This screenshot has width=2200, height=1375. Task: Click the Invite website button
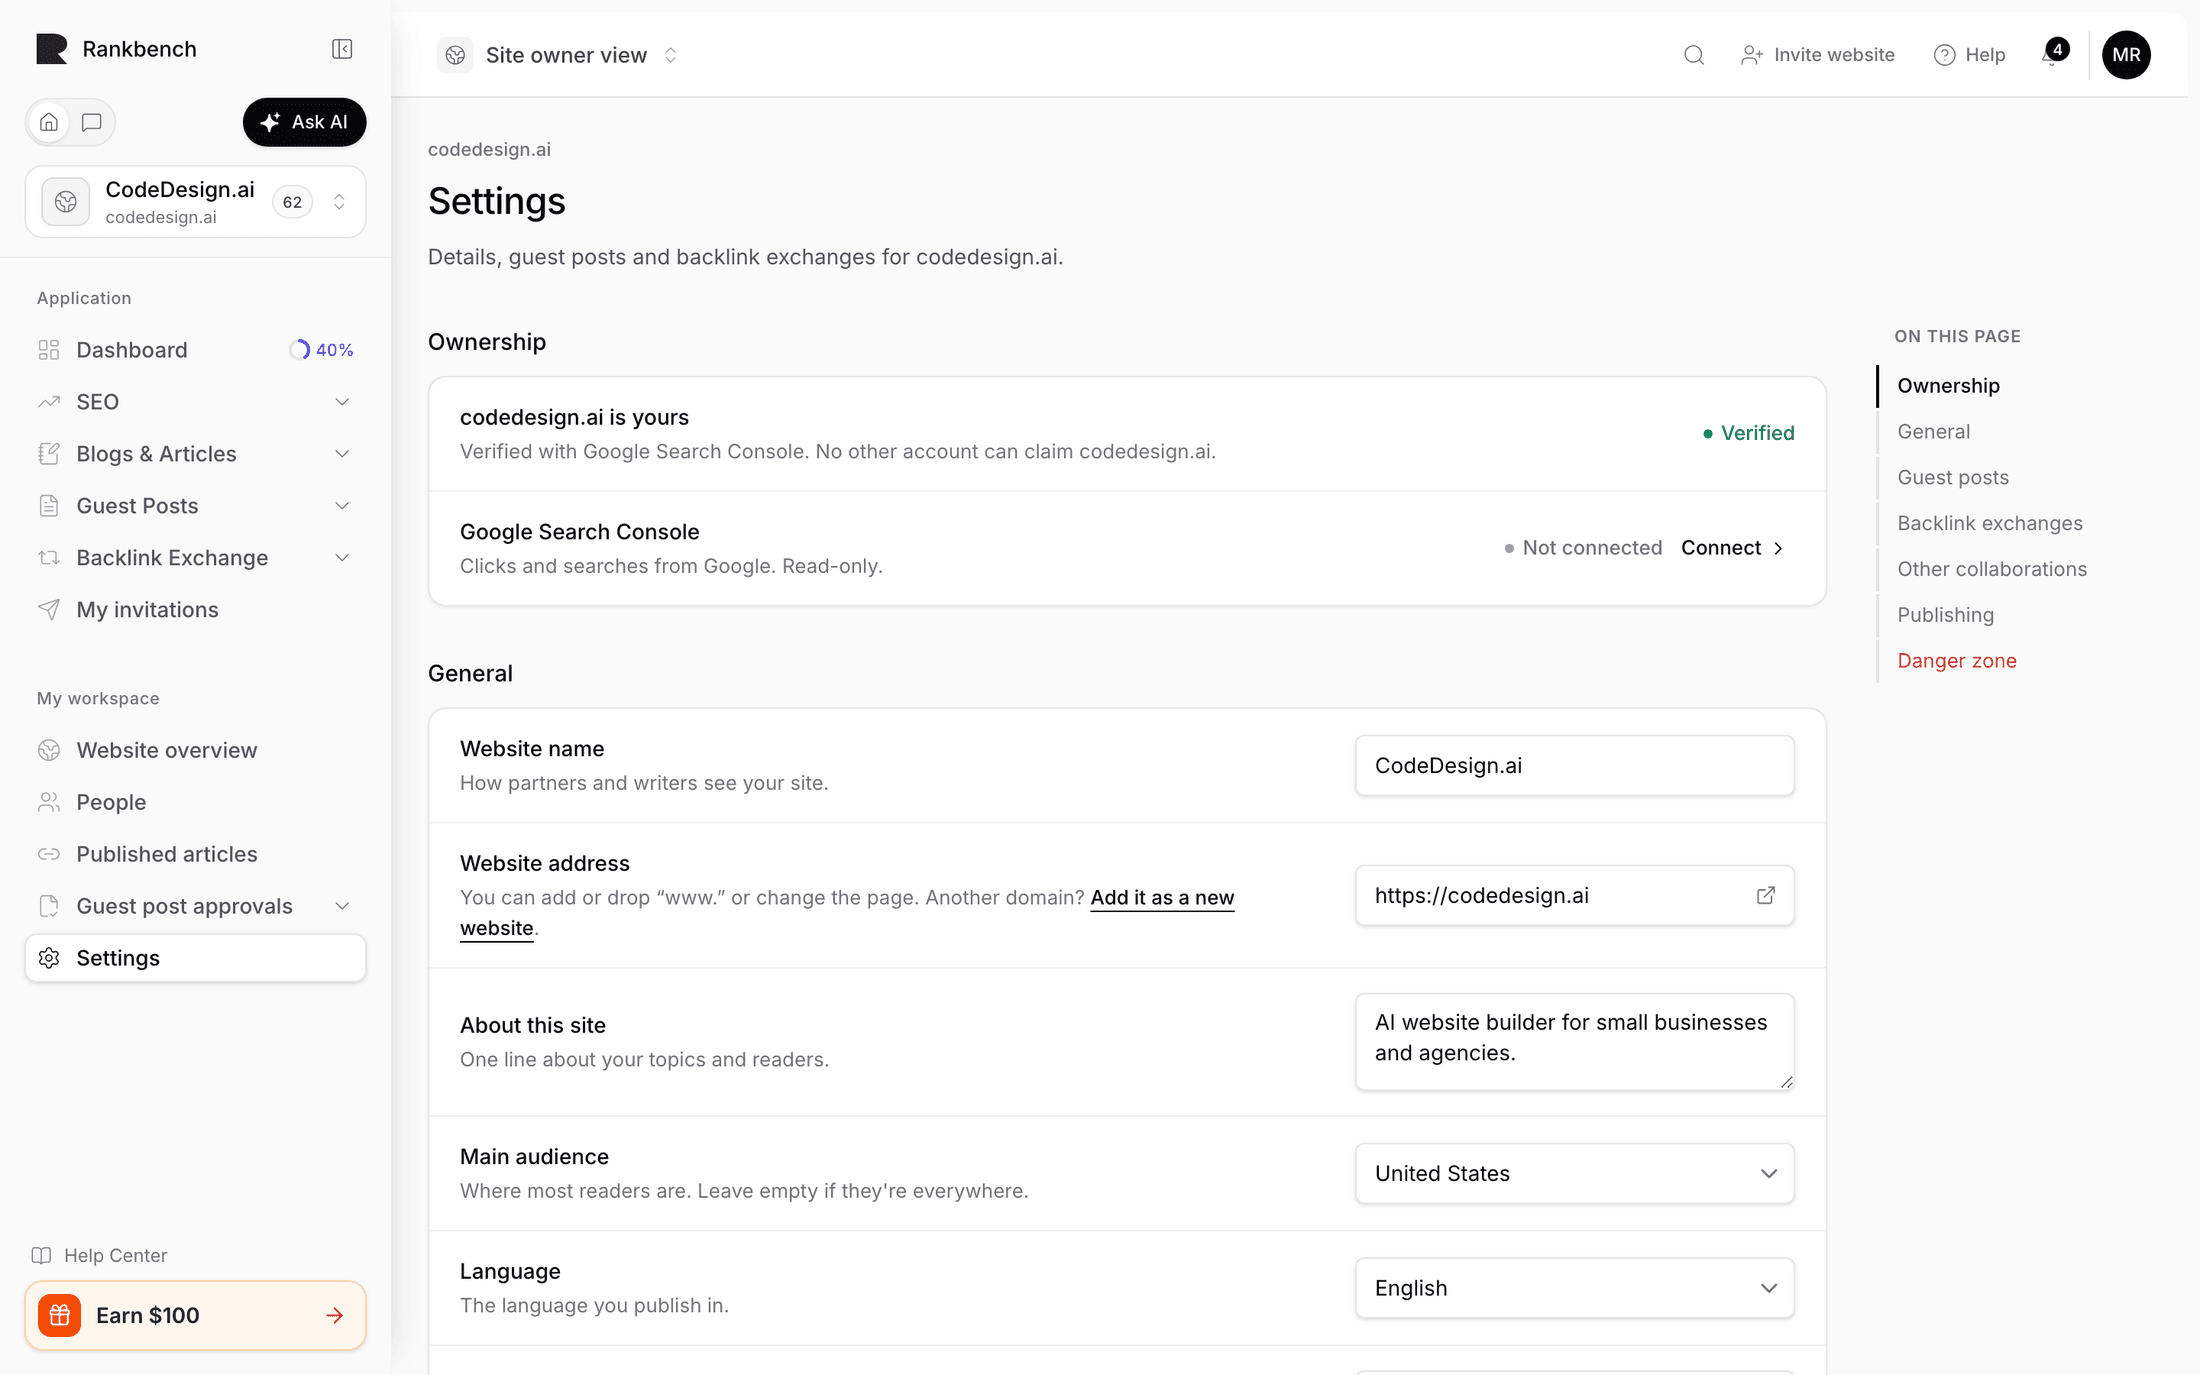coord(1817,55)
